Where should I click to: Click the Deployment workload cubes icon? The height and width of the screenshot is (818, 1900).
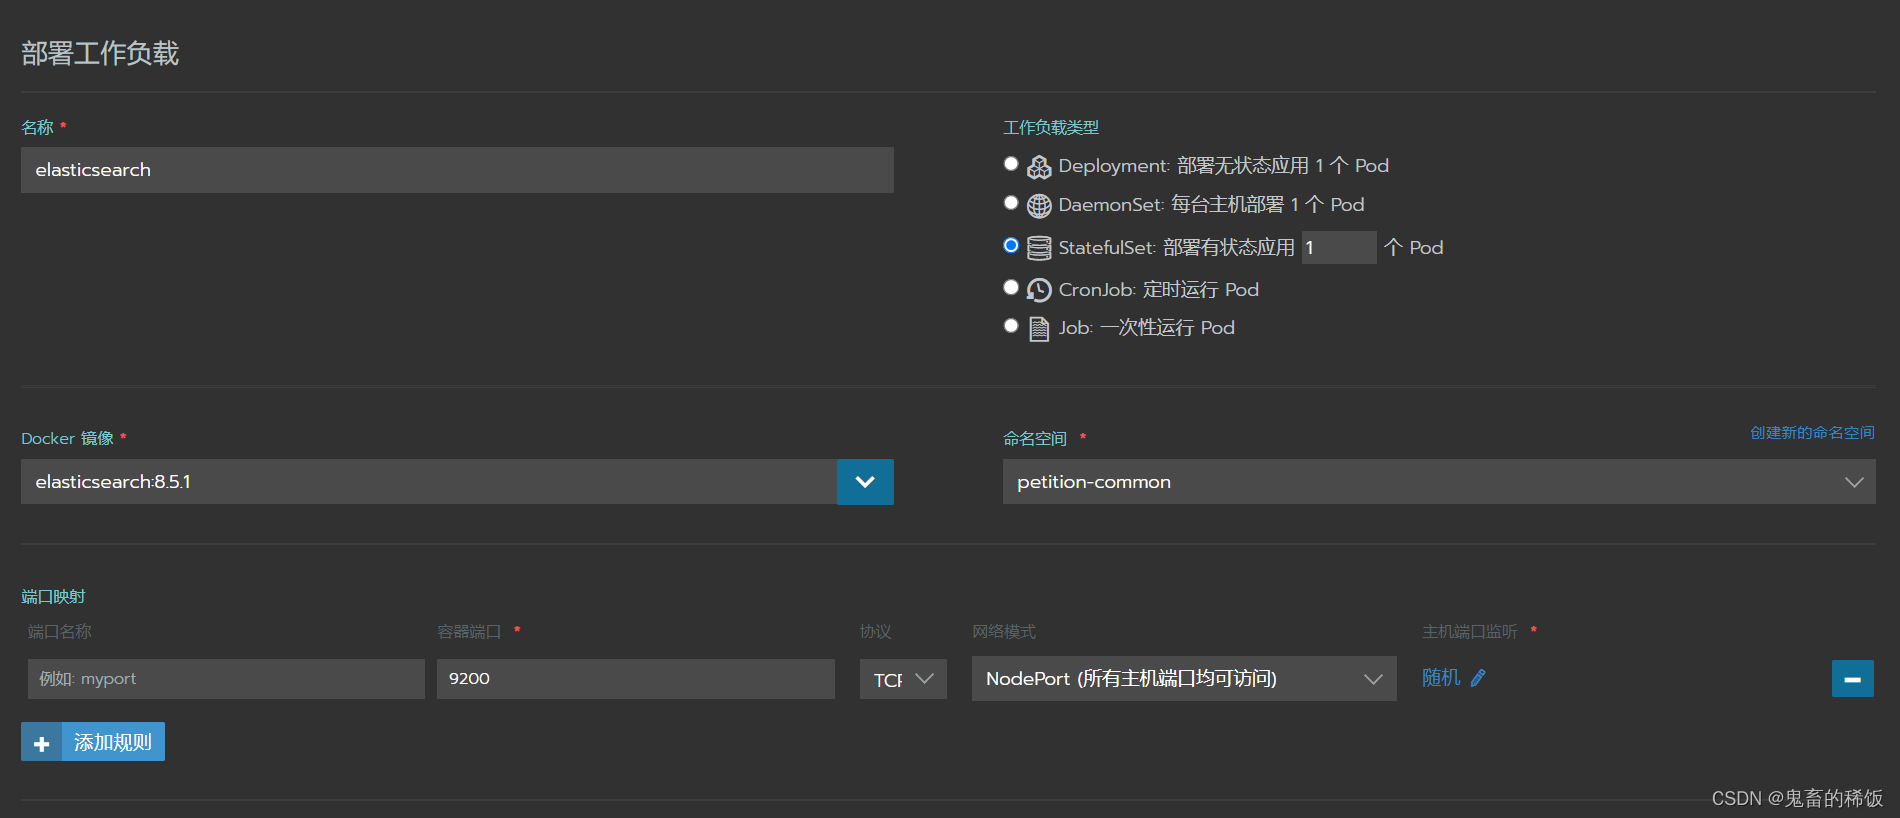coord(1039,167)
